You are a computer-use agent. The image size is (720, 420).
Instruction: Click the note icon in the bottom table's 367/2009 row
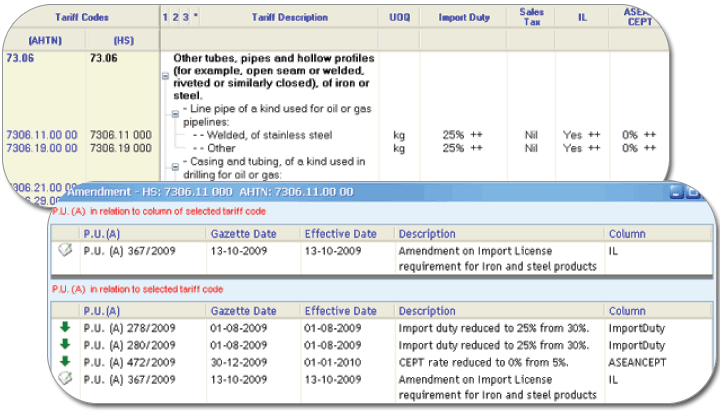(65, 378)
